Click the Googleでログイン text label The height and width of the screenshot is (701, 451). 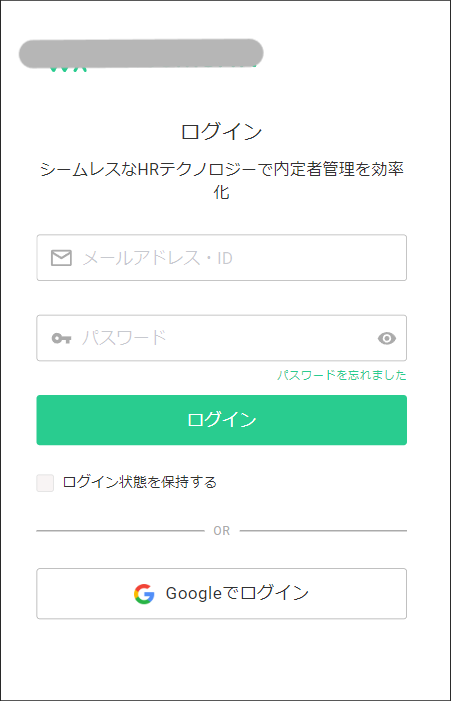[x=237, y=593]
